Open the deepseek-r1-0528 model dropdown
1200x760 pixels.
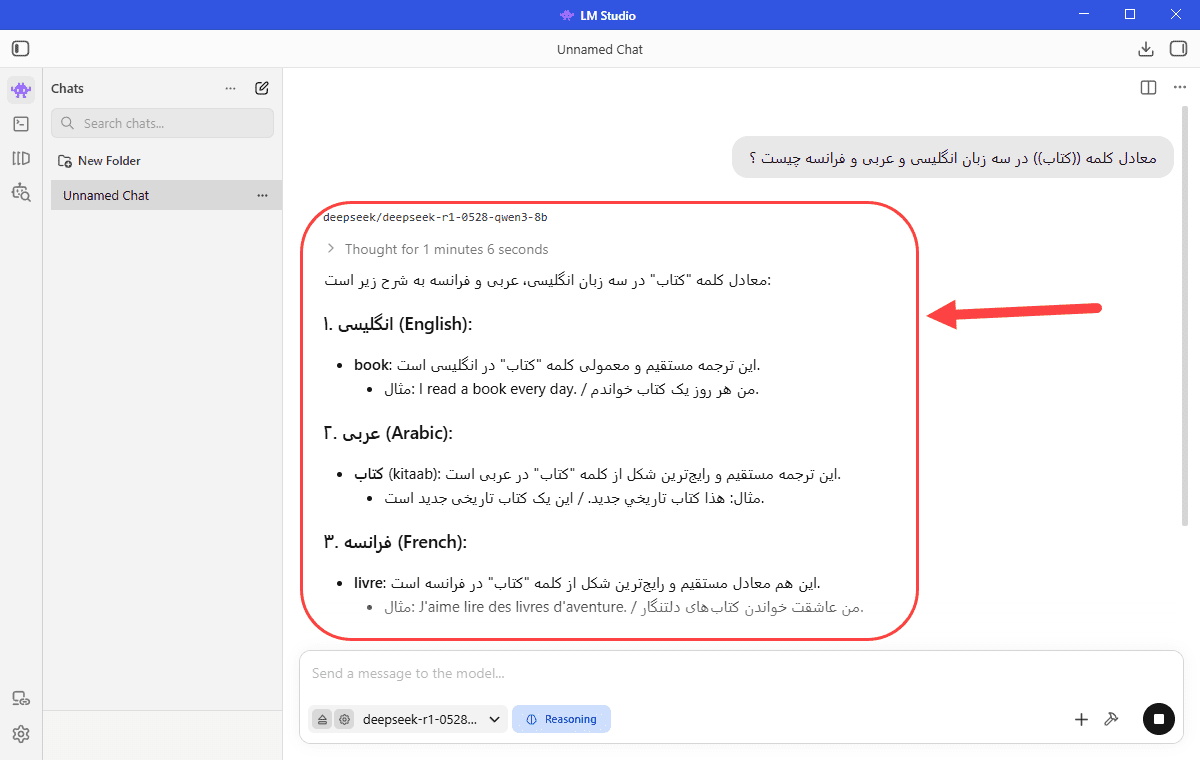click(x=432, y=719)
